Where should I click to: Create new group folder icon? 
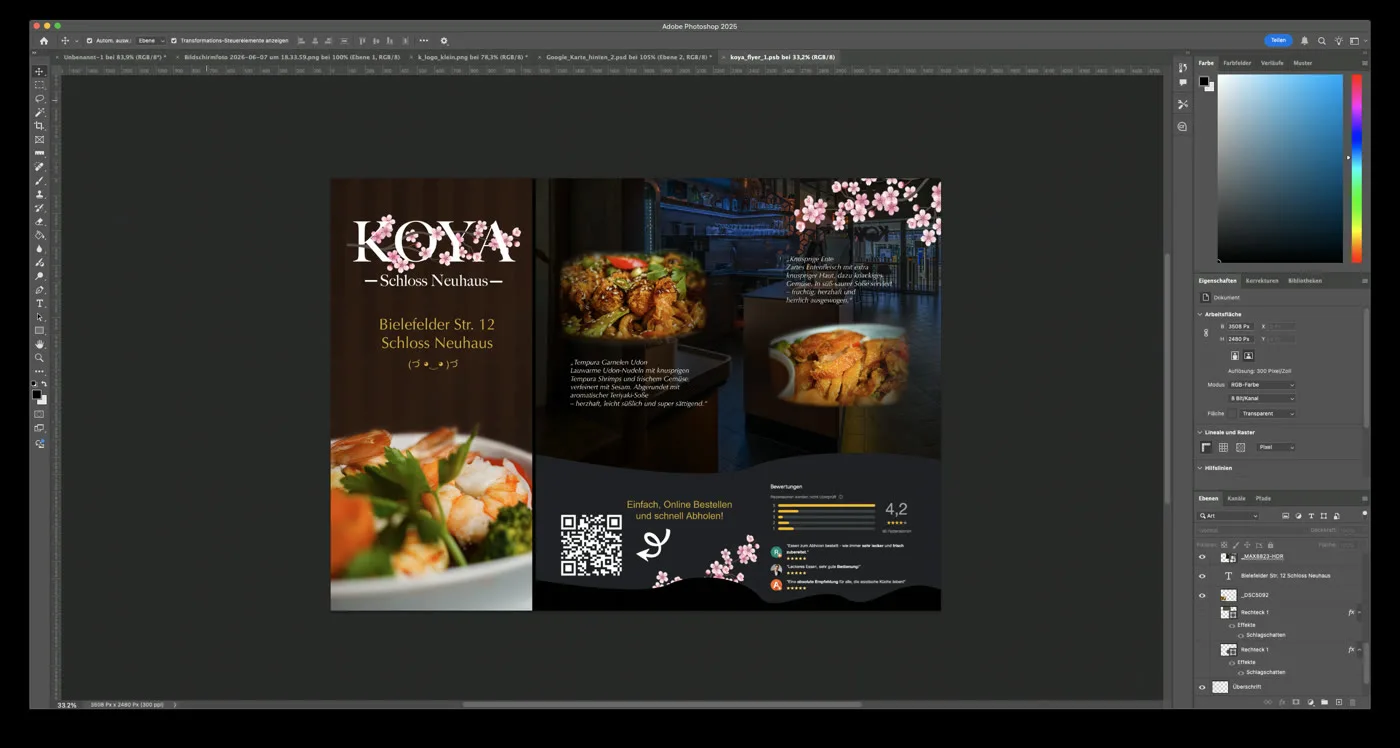pos(1324,702)
